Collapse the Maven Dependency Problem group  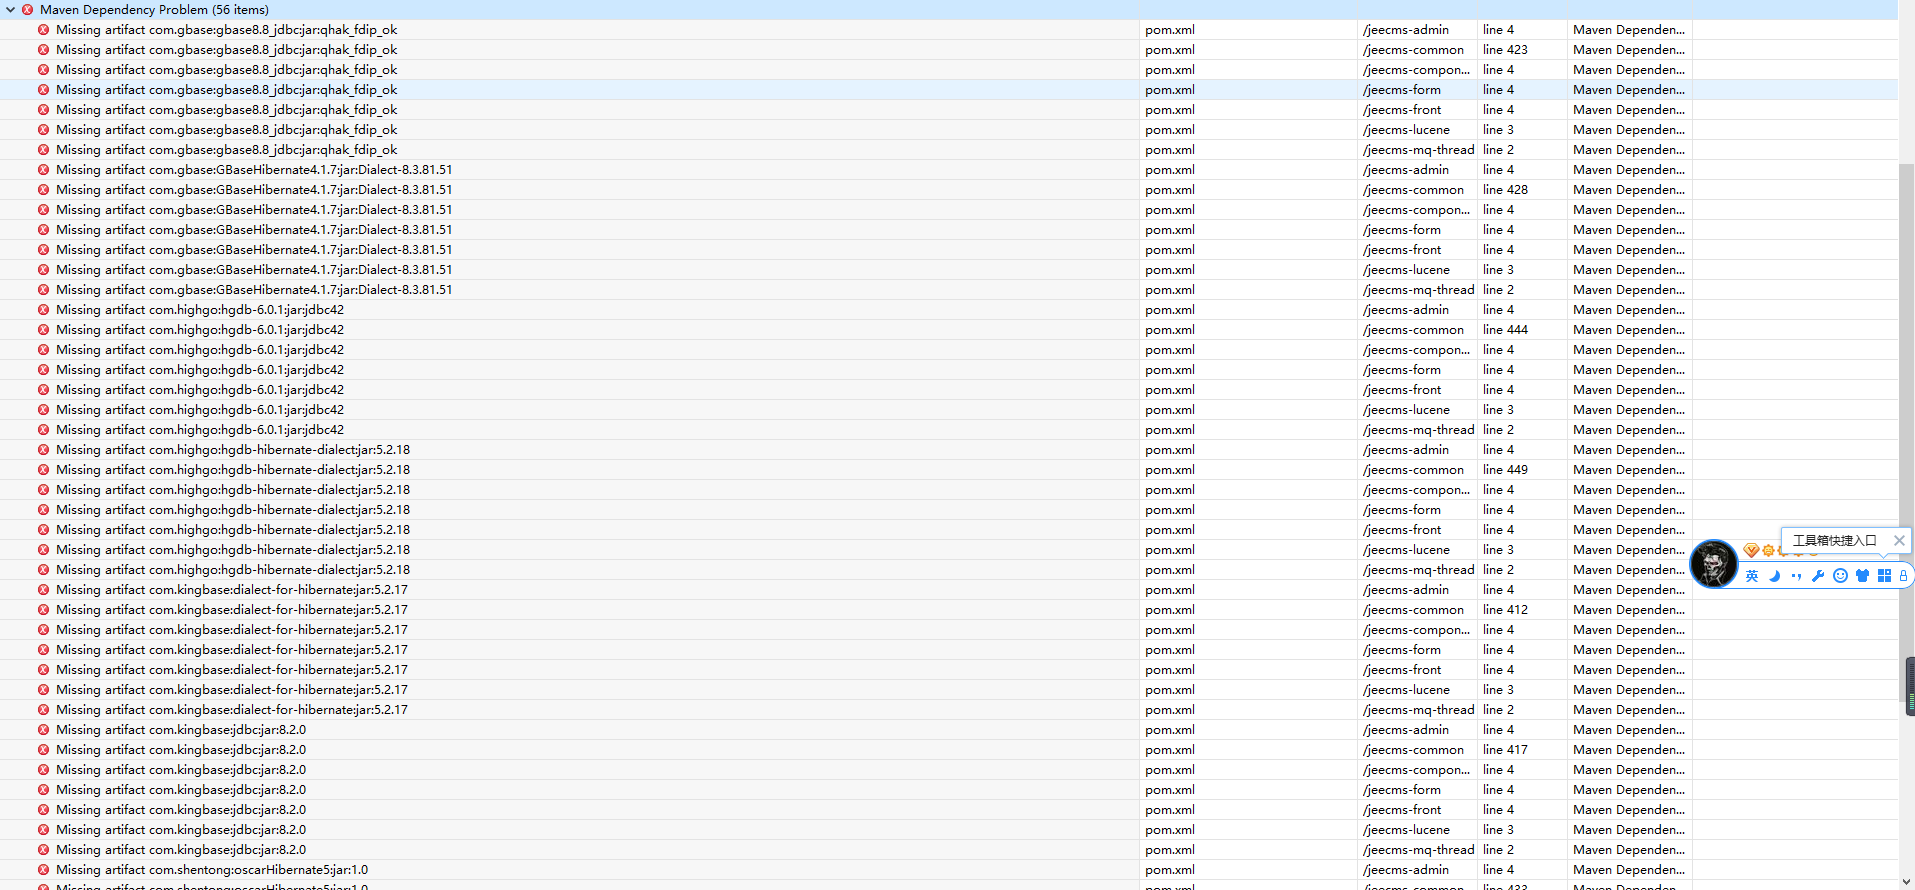(10, 10)
